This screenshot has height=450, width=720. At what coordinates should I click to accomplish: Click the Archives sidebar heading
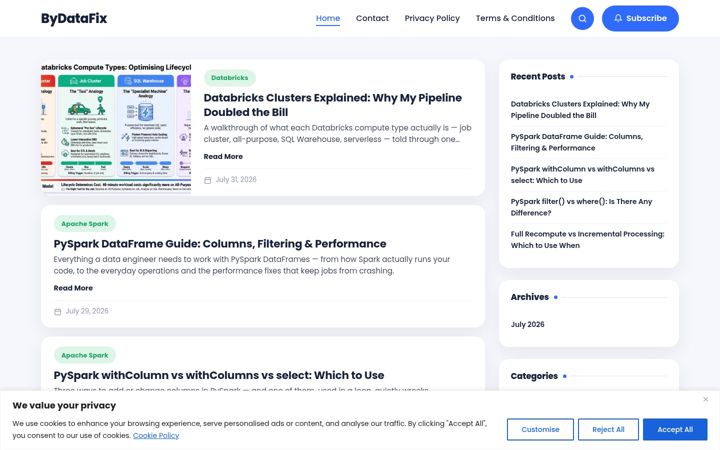[529, 297]
